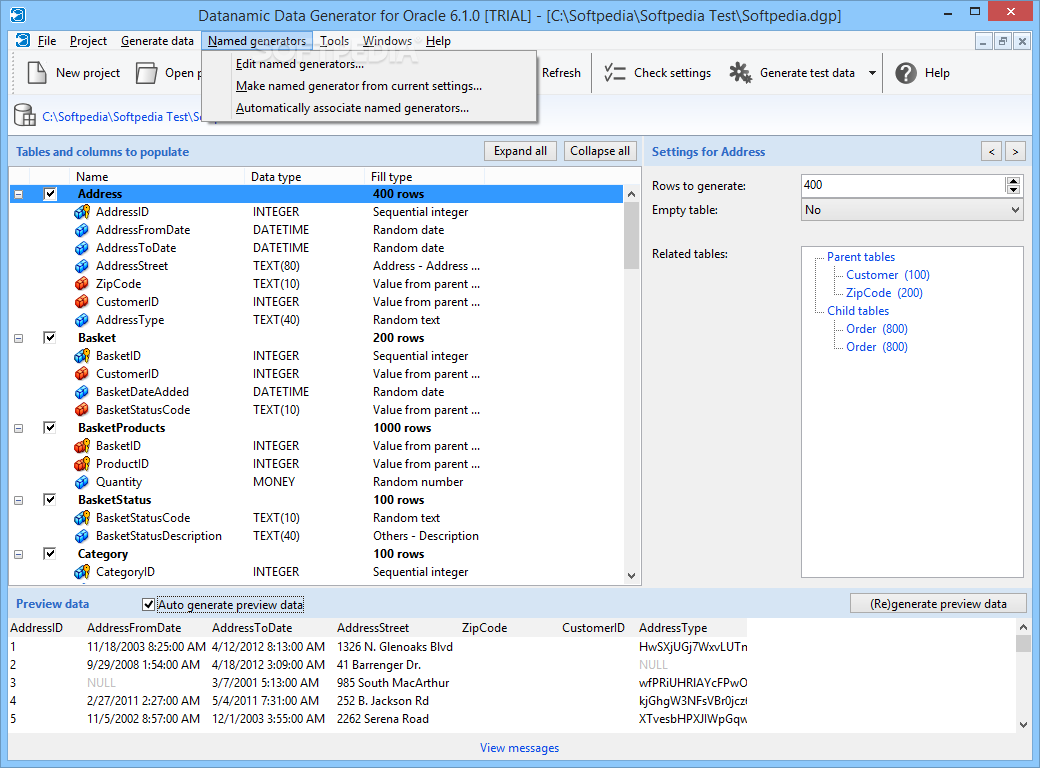The width and height of the screenshot is (1040, 768).
Task: Click the tables list scroll down arrow
Action: point(631,576)
